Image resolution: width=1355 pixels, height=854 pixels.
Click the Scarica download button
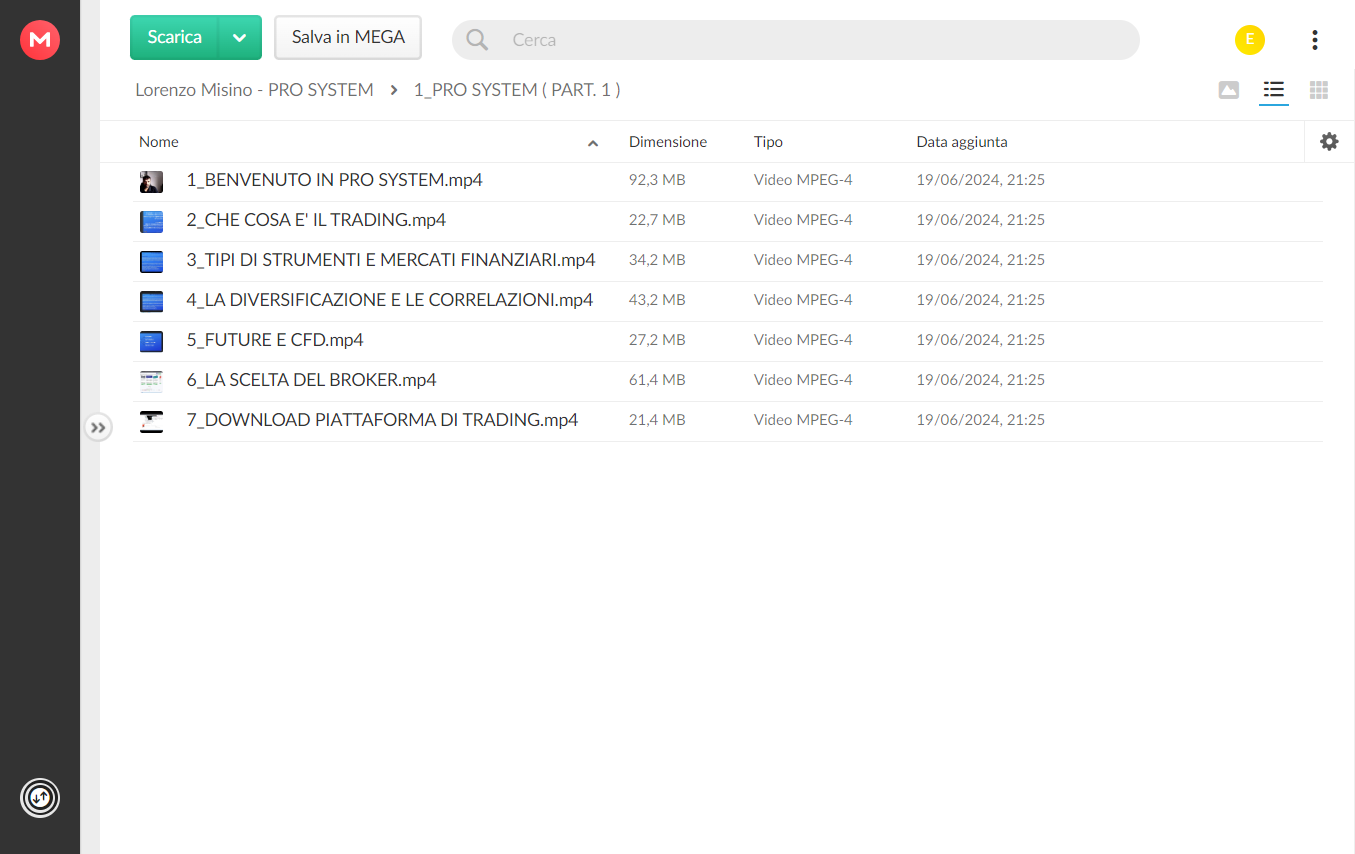175,38
